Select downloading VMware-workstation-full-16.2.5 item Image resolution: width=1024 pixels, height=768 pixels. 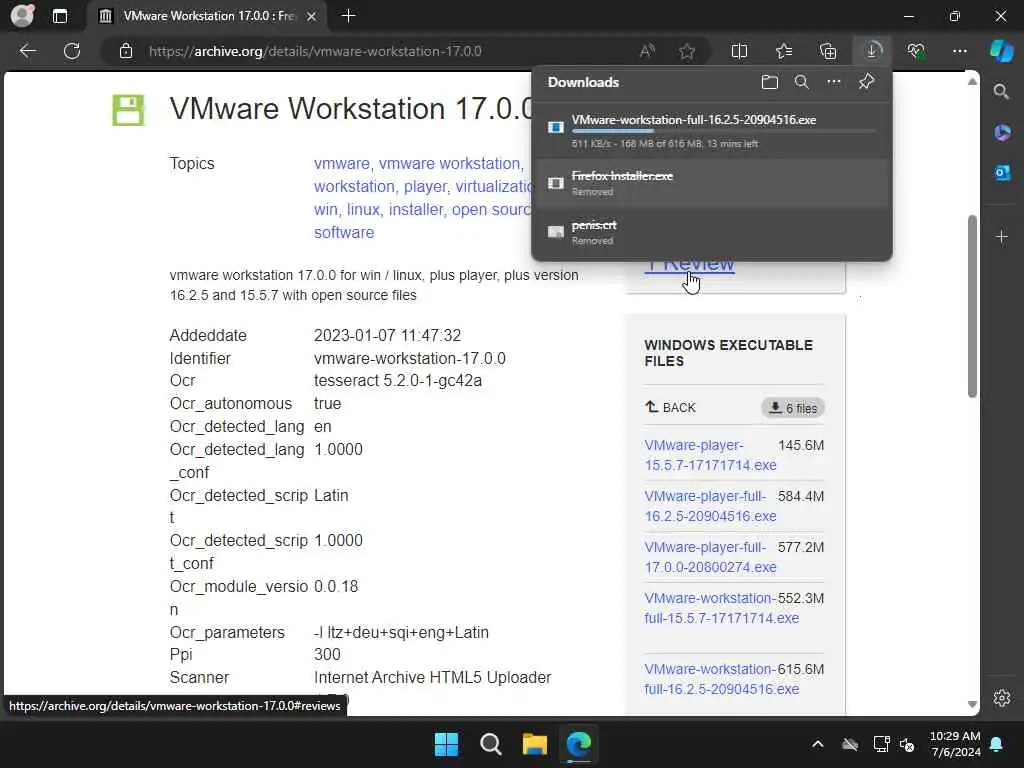click(712, 131)
